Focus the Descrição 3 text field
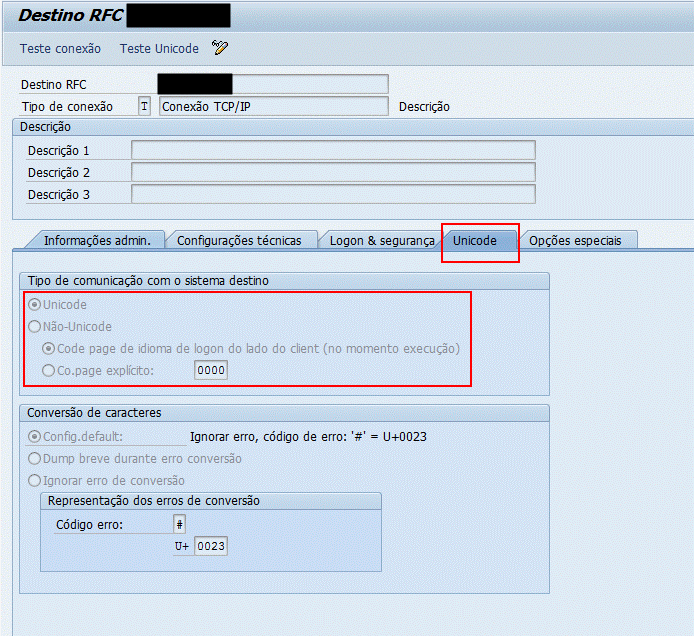 point(333,194)
